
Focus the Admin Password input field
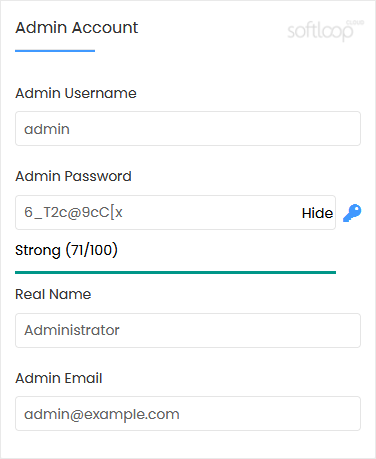(175, 212)
